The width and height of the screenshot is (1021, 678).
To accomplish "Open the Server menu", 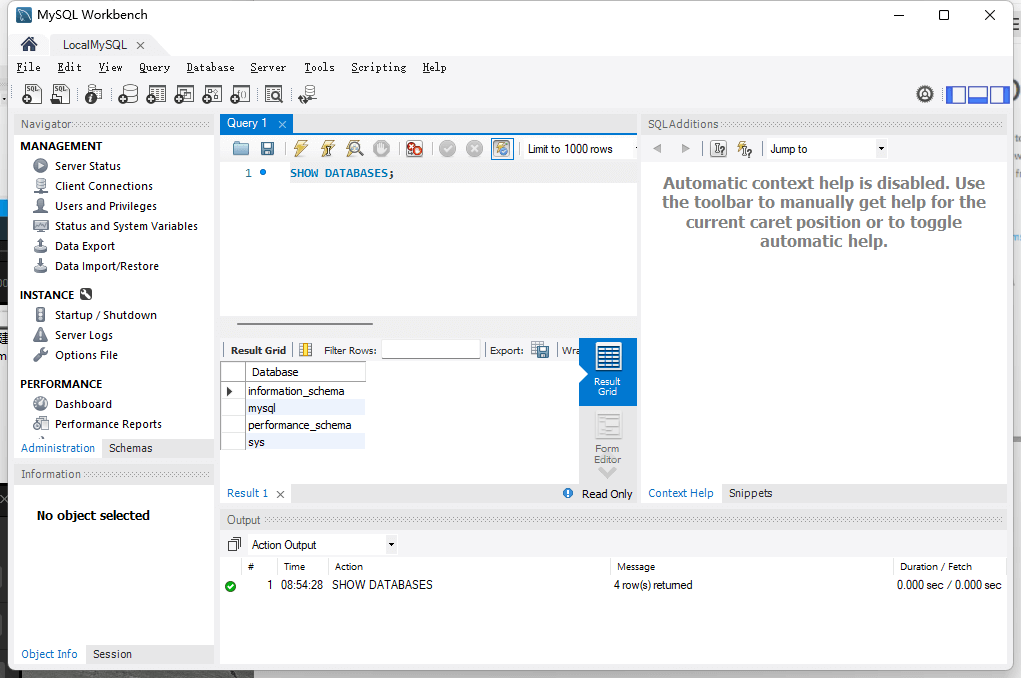I will [x=268, y=67].
